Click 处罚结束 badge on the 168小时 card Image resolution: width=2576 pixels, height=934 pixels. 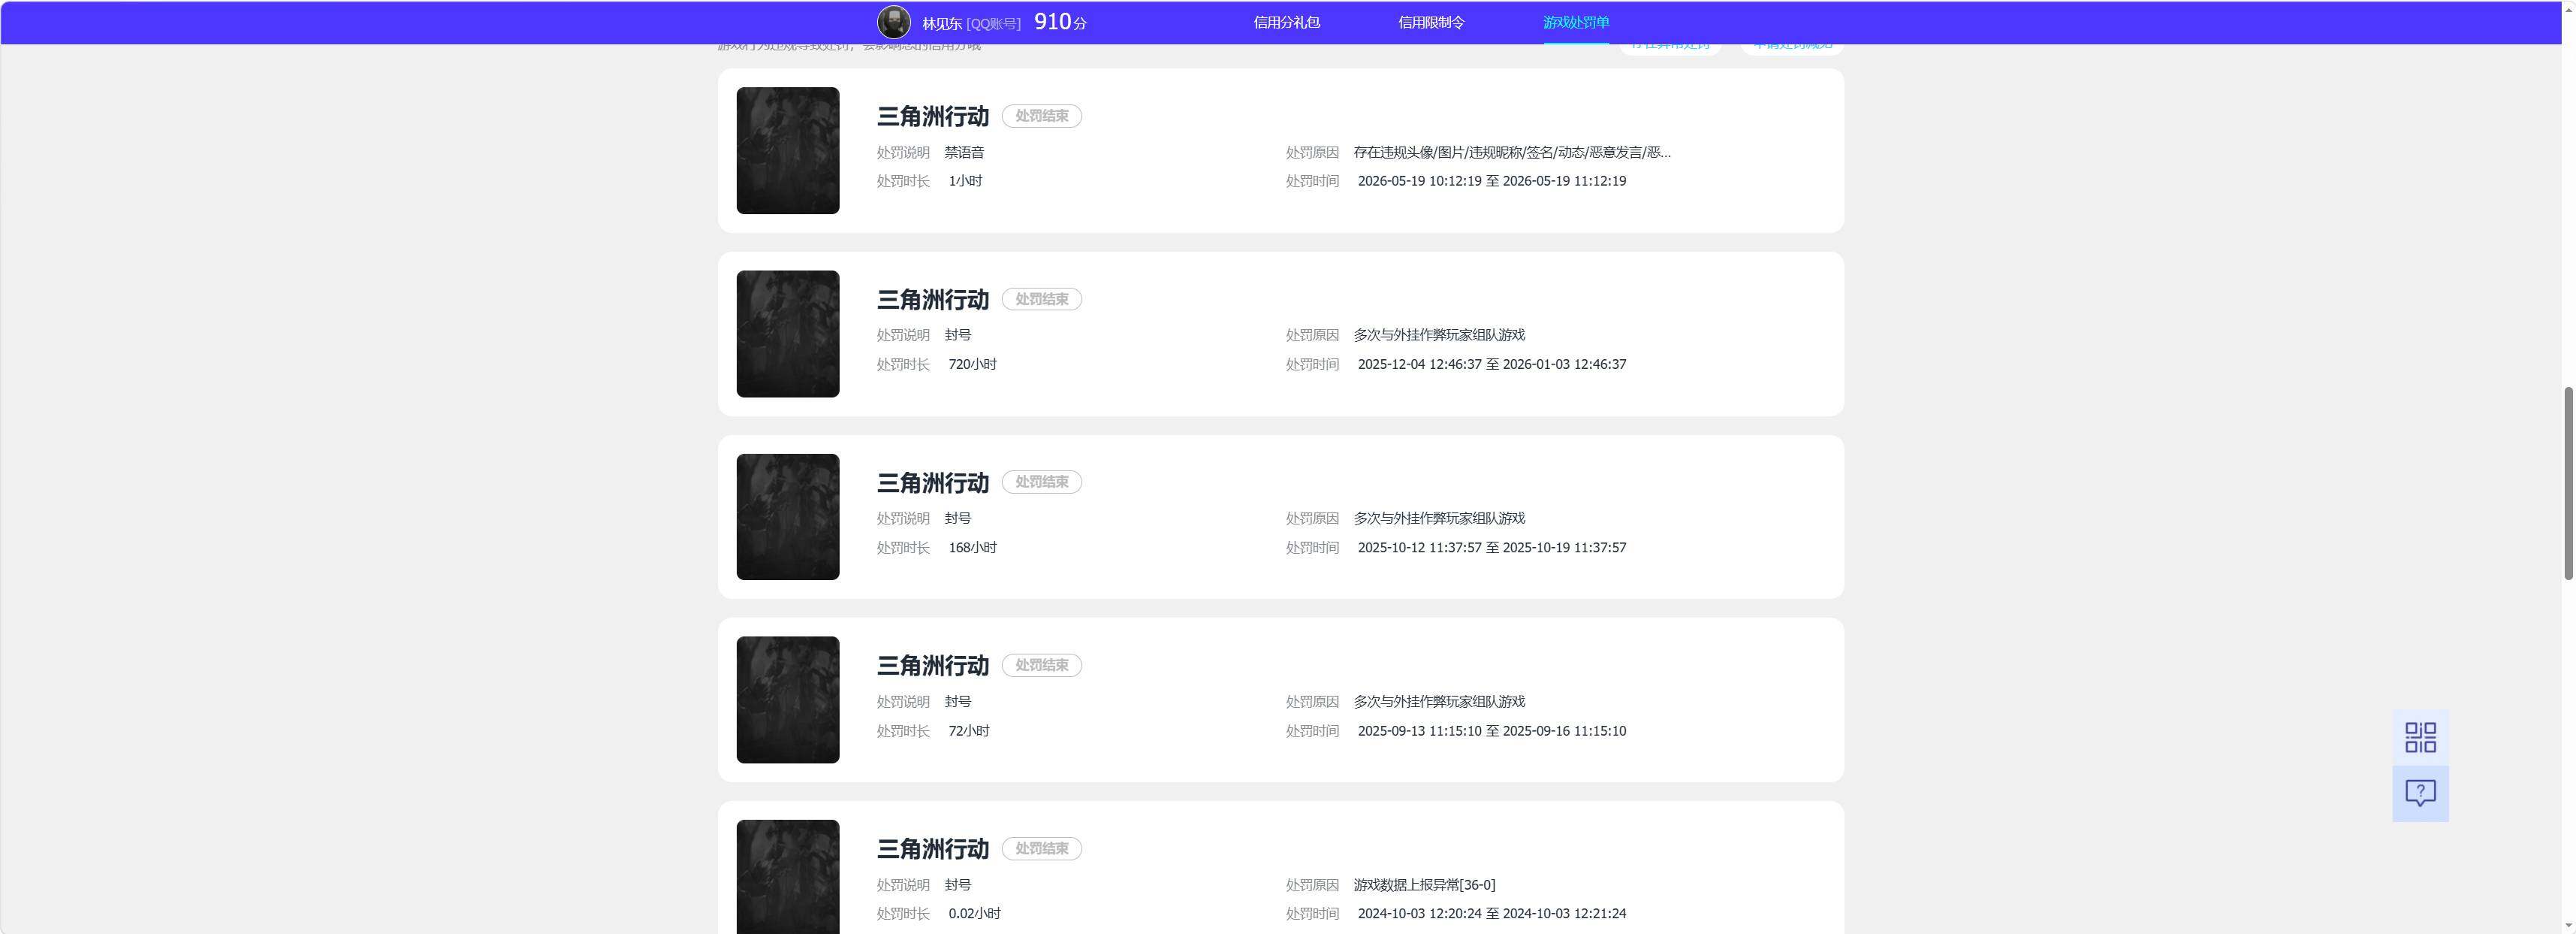[x=1041, y=482]
